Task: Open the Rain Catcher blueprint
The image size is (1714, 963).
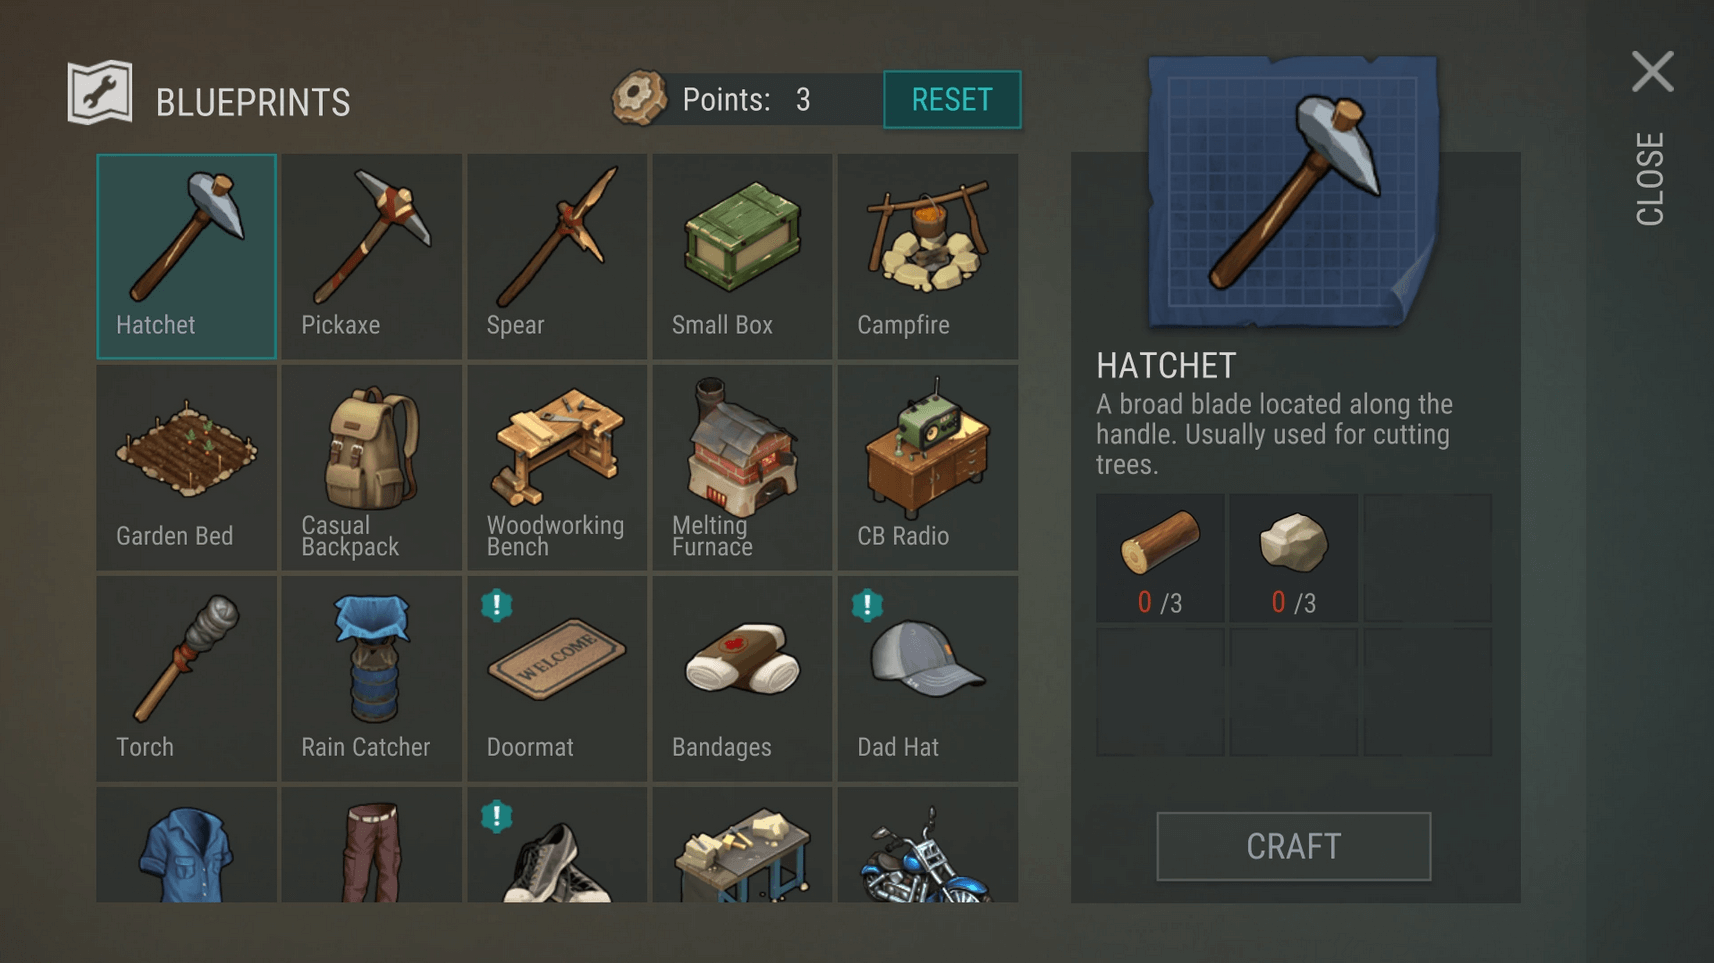Action: (371, 678)
